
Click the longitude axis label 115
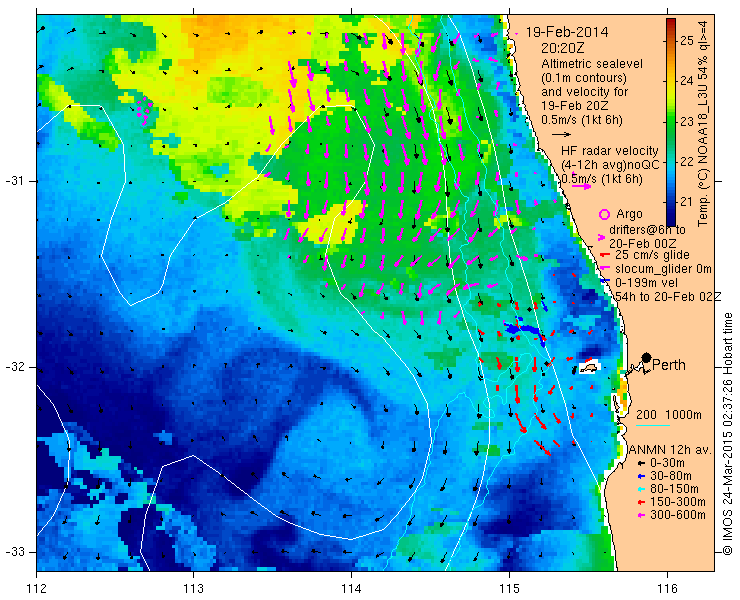pos(509,588)
